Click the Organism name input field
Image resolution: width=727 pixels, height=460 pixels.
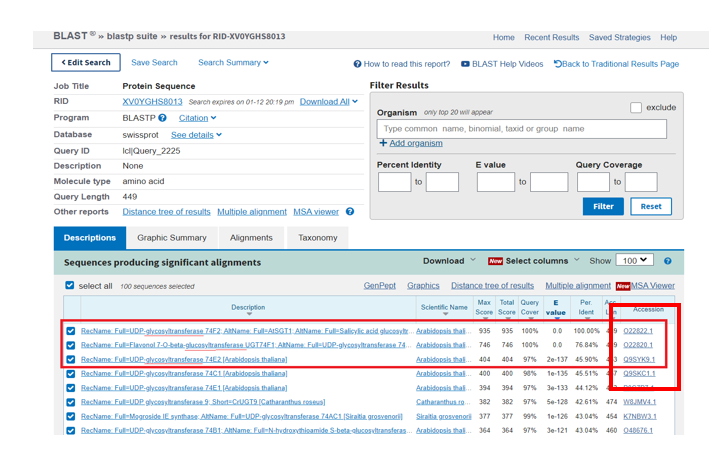coord(522,129)
